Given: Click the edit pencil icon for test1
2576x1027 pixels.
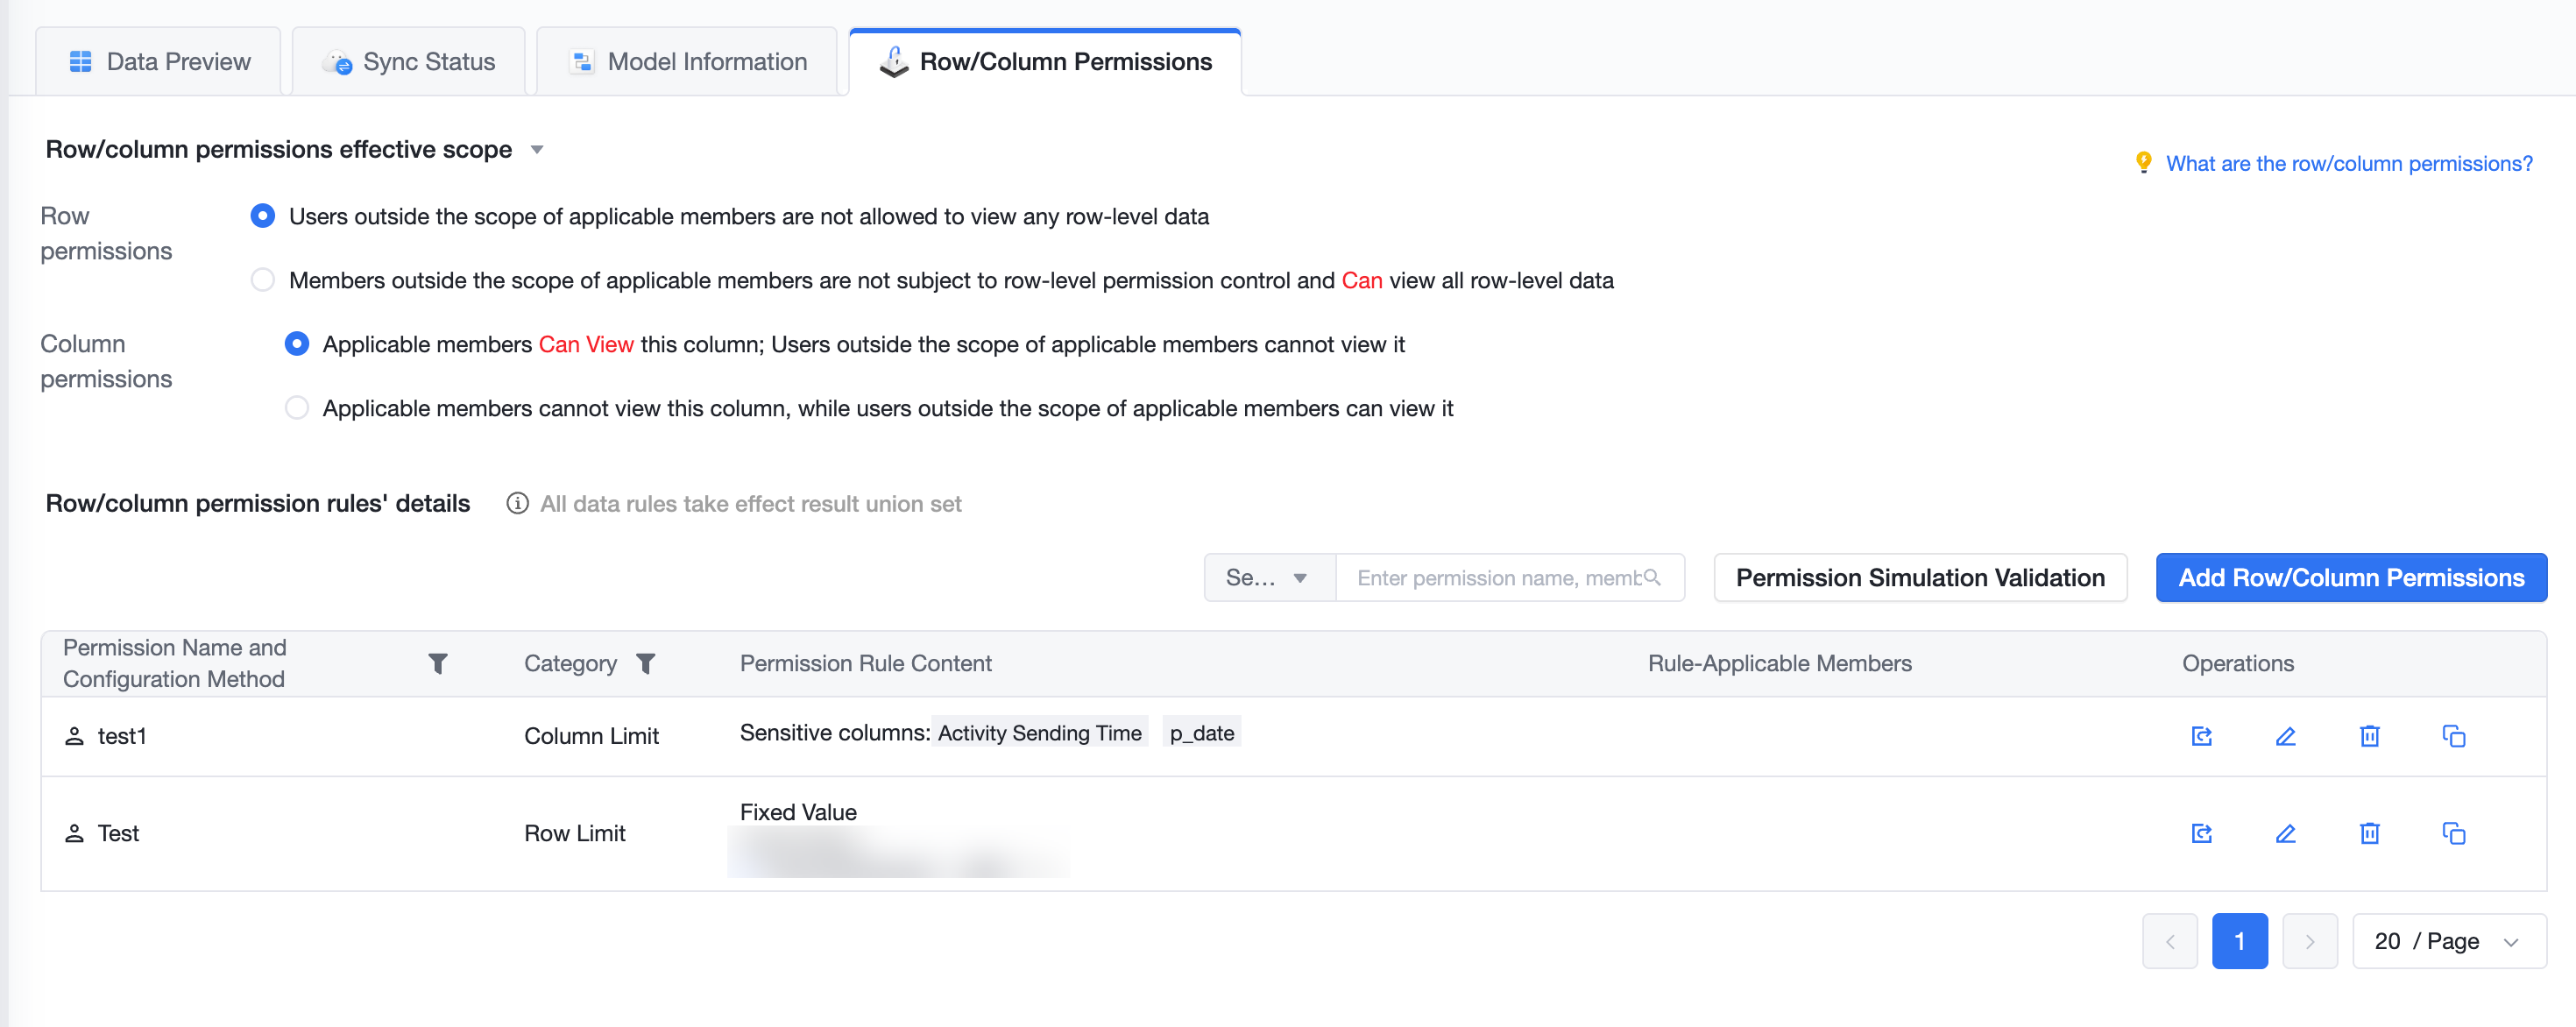Looking at the screenshot, I should pos(2285,736).
